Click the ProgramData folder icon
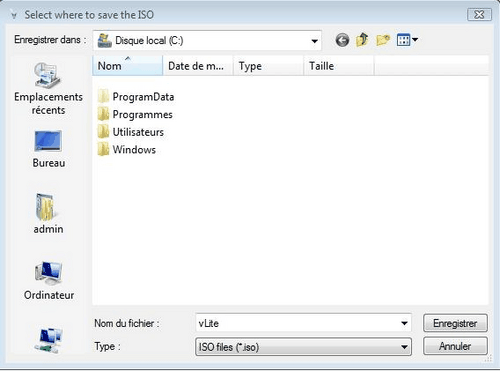The image size is (500, 371). 103,97
